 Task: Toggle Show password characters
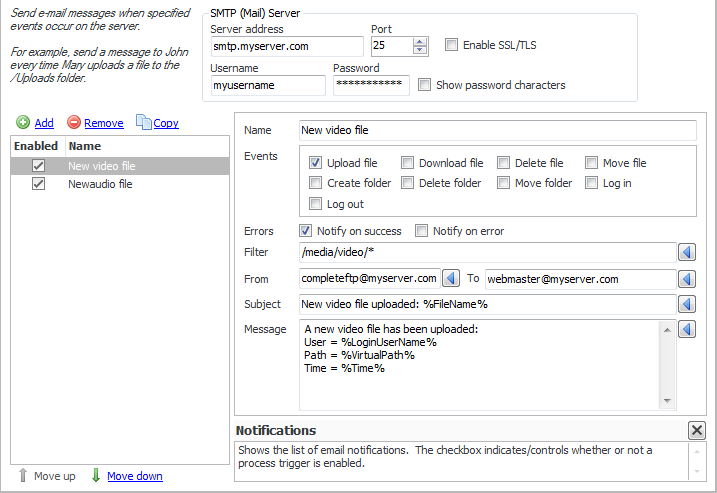click(x=425, y=85)
